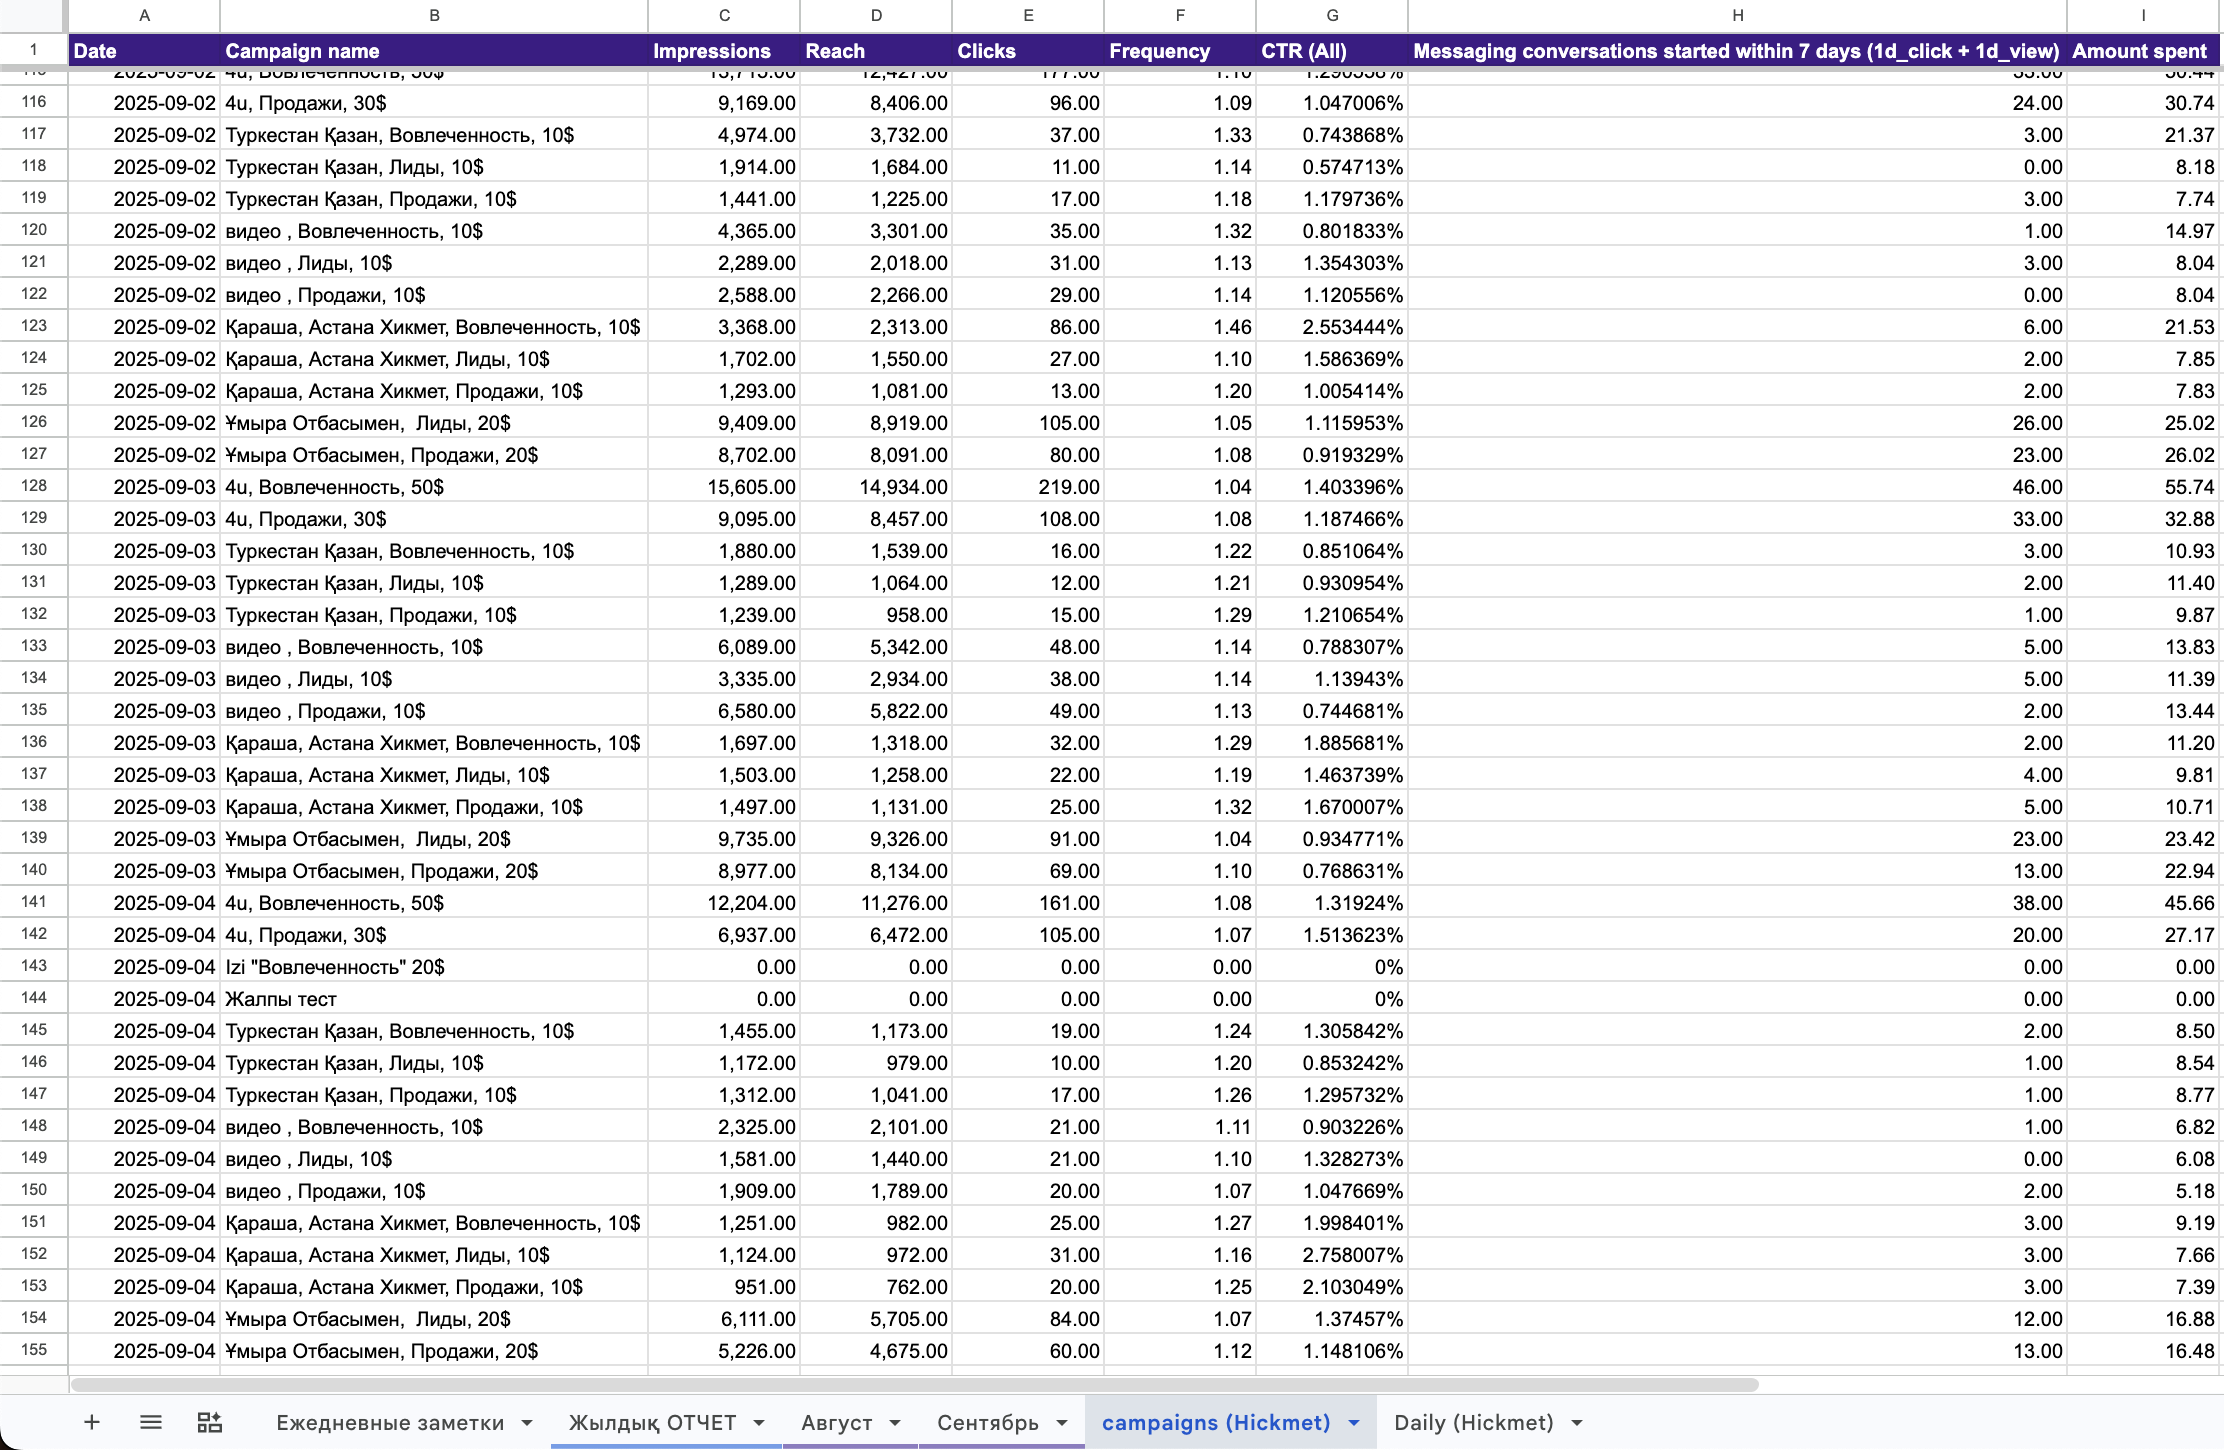Select conversations value 46.00
This screenshot has width=2224, height=1450.
point(1738,487)
